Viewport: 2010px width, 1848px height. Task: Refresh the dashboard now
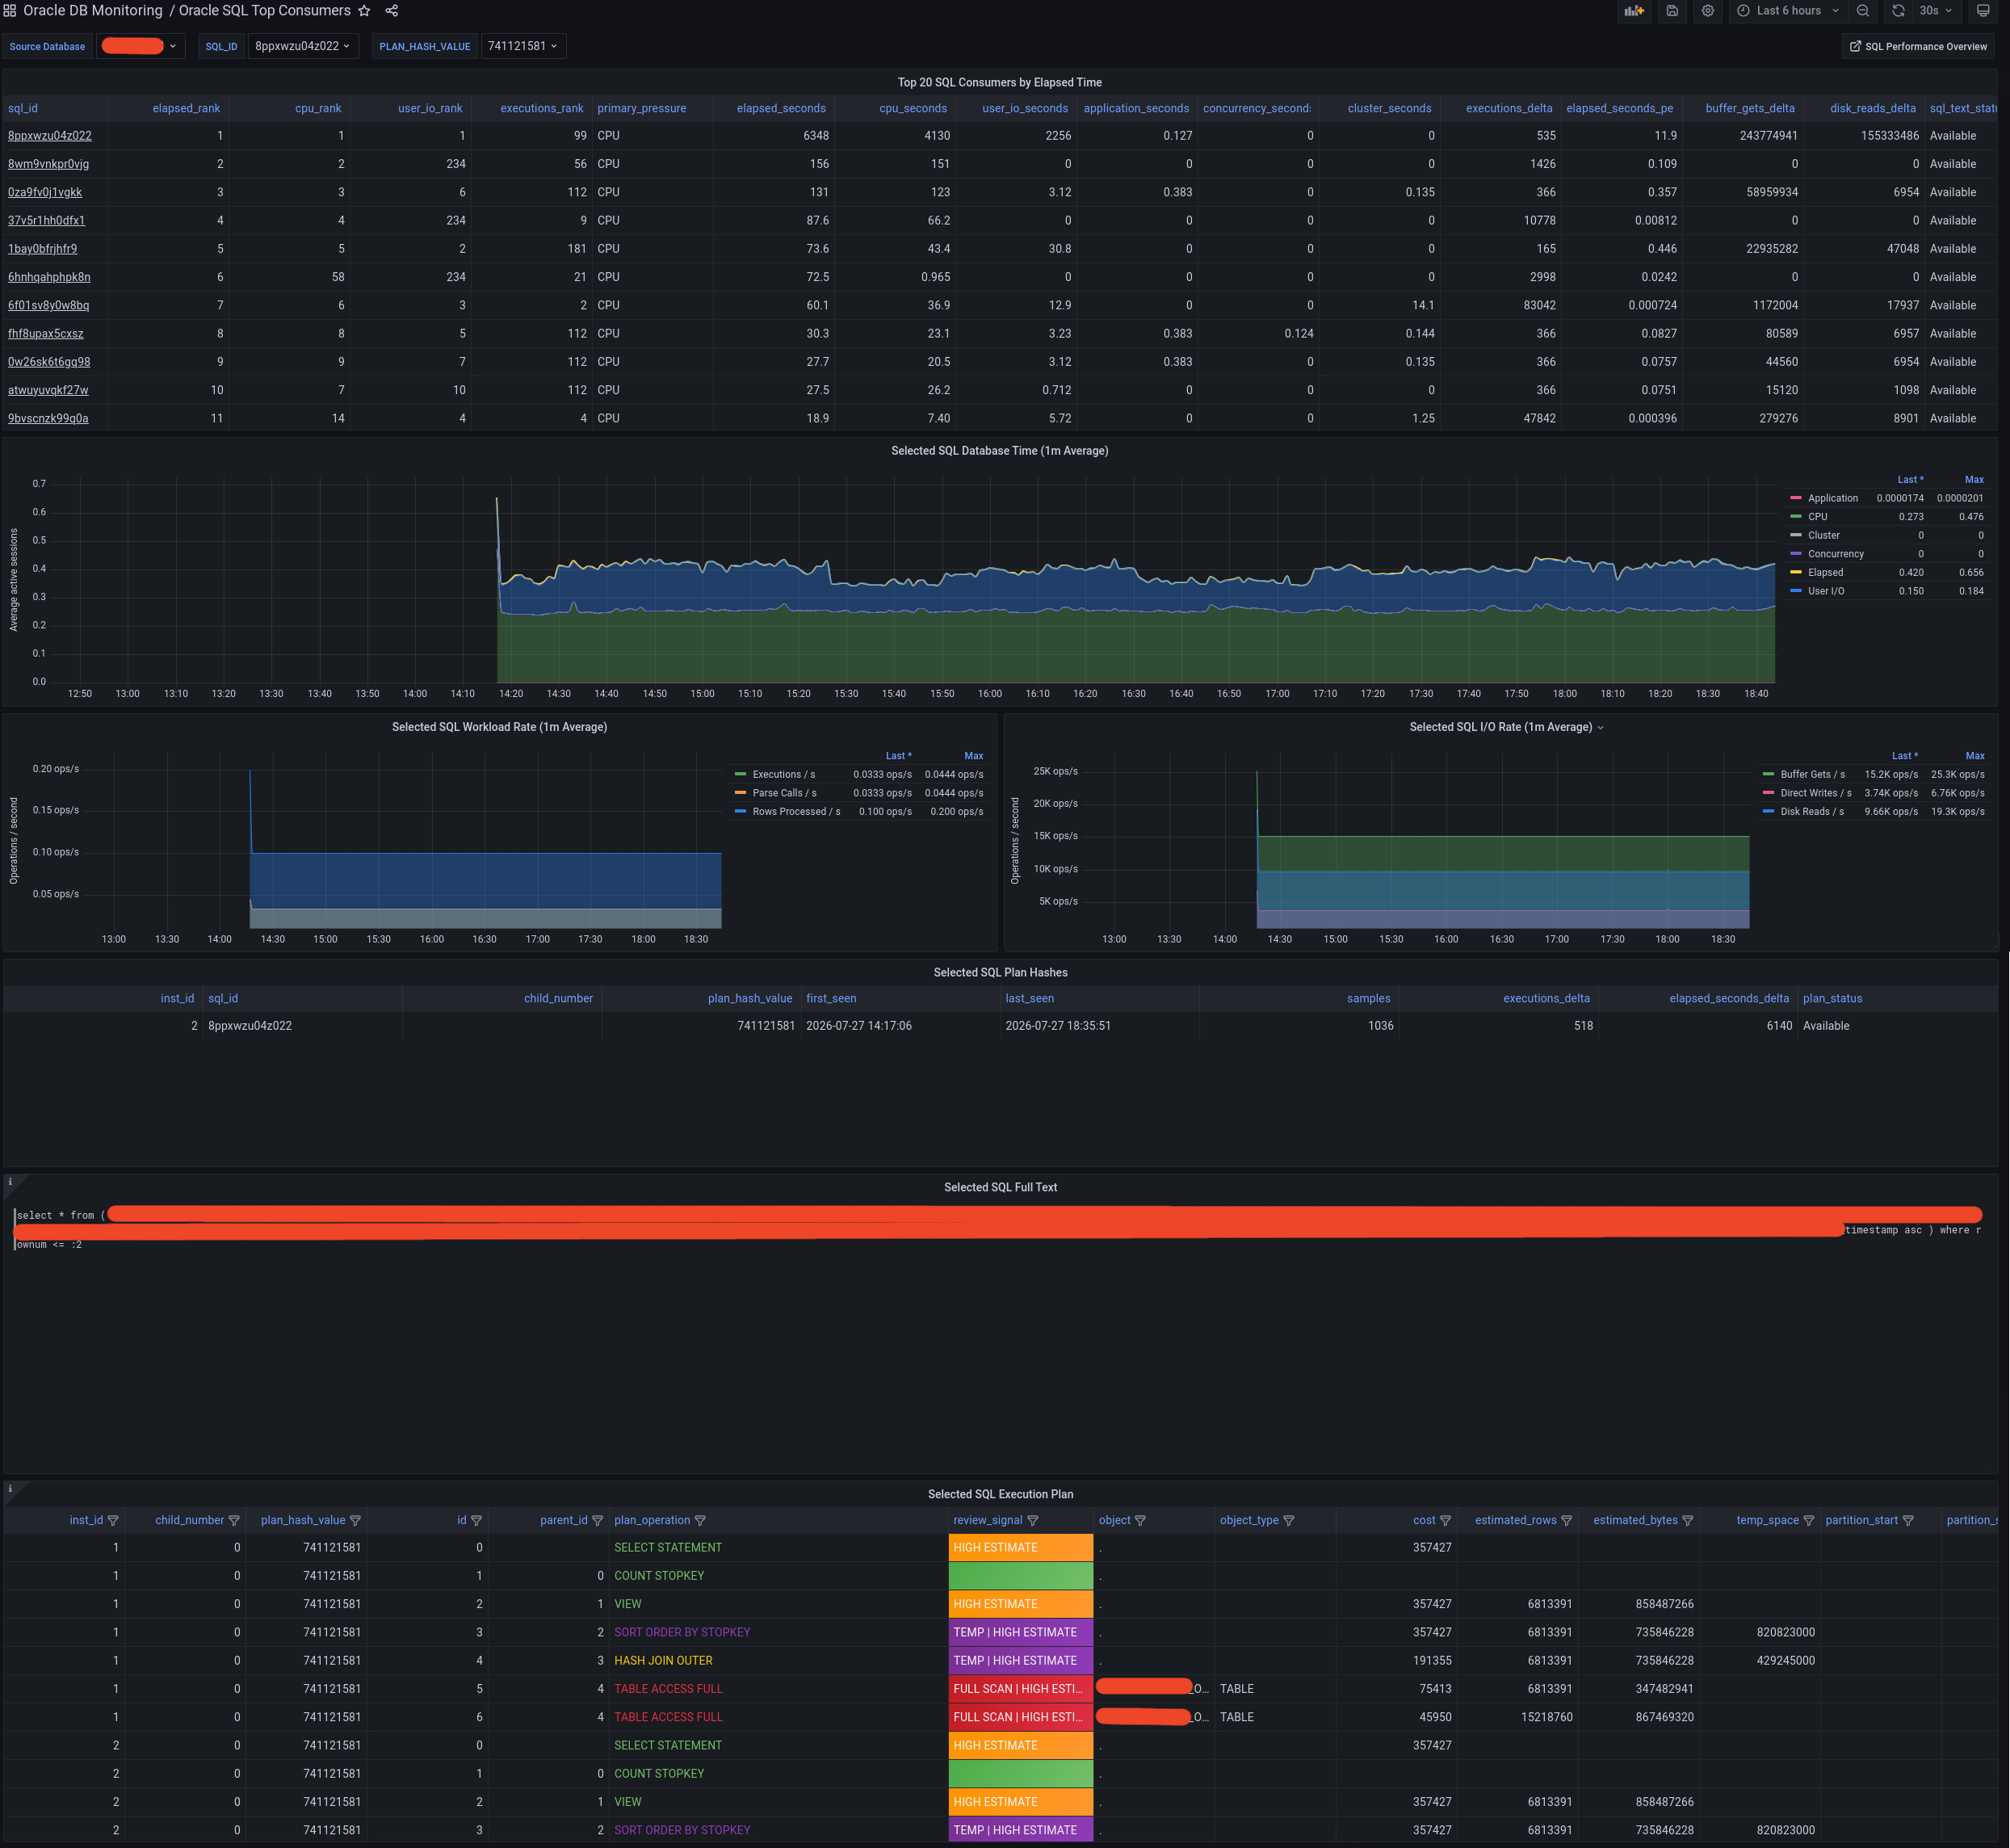click(x=1898, y=11)
